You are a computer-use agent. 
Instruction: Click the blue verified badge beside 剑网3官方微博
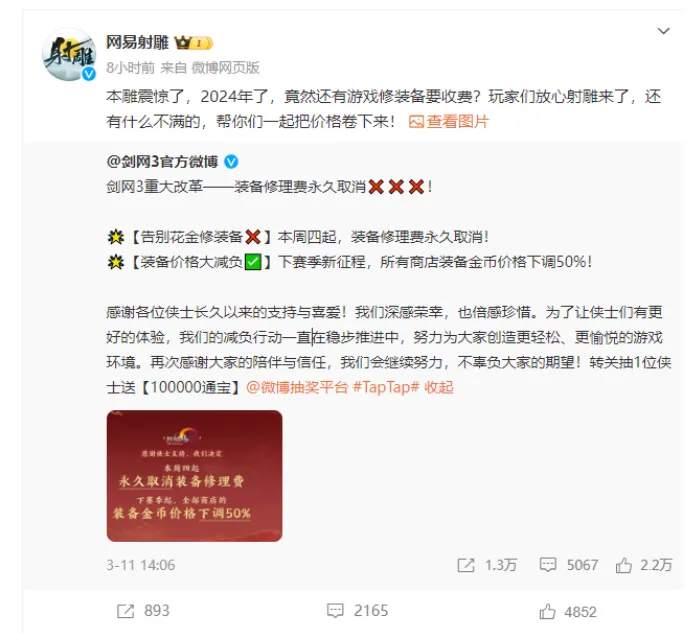pos(231,162)
